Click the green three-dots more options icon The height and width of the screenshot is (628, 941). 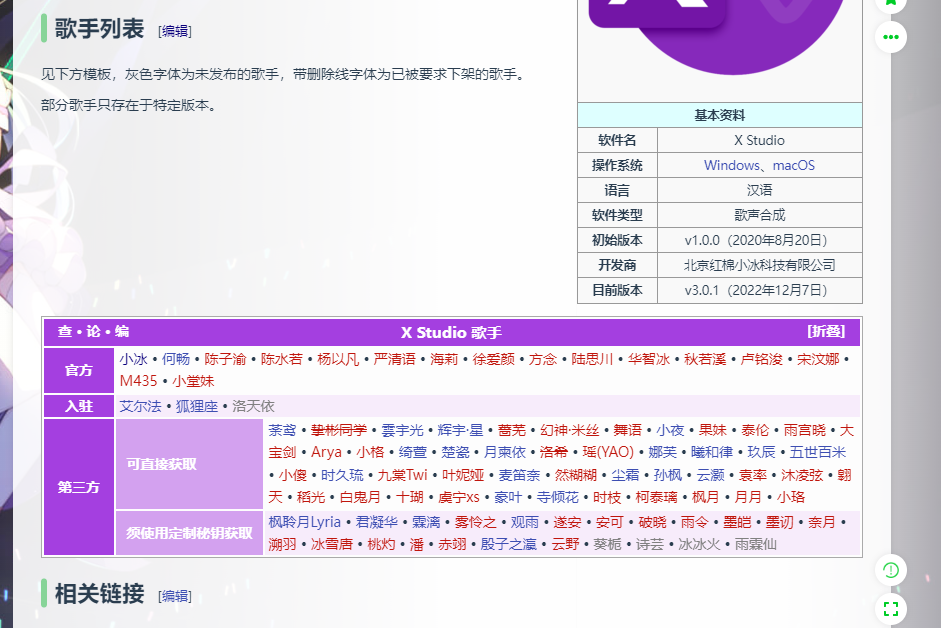891,37
